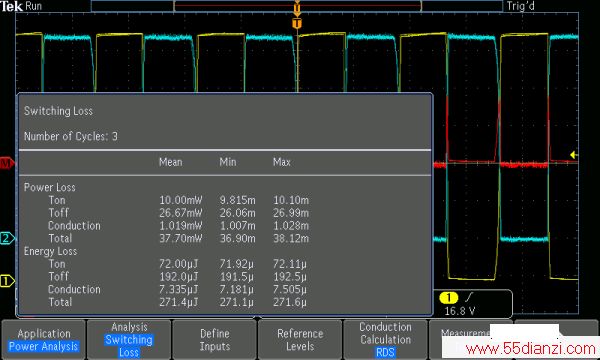Screen dimensions: 600x360
Task: Click the orange trigger position T marker
Action: (297, 24)
